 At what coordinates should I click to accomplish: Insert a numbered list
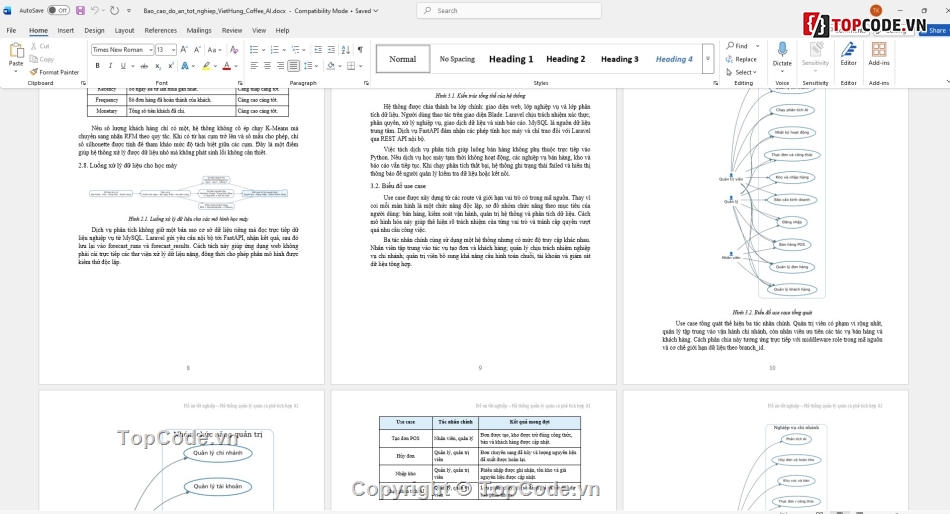tap(274, 50)
